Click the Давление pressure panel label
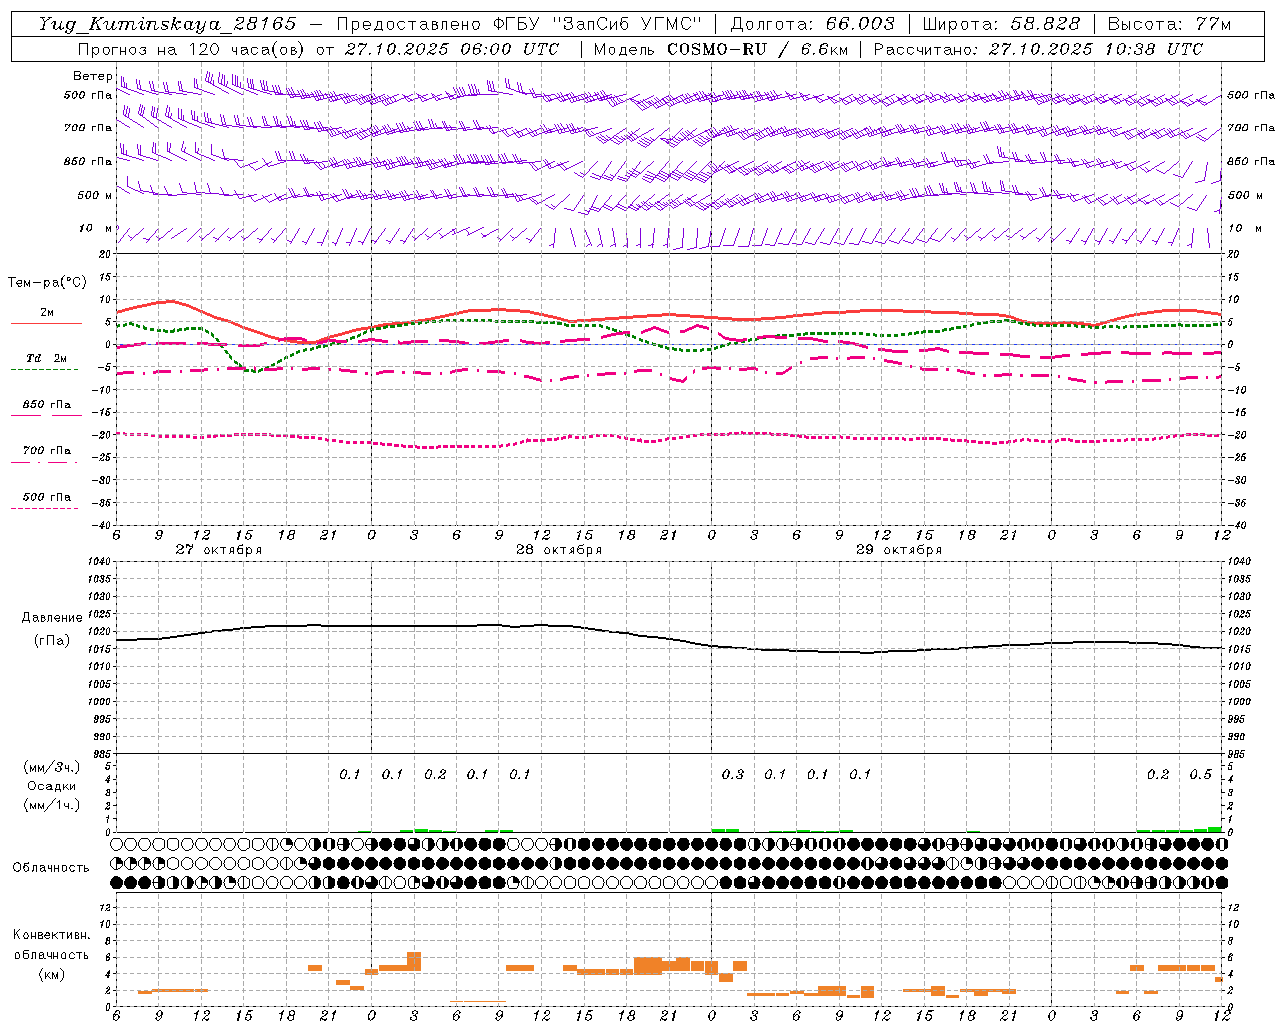Viewport: 1280px width, 1024px height. (x=52, y=618)
